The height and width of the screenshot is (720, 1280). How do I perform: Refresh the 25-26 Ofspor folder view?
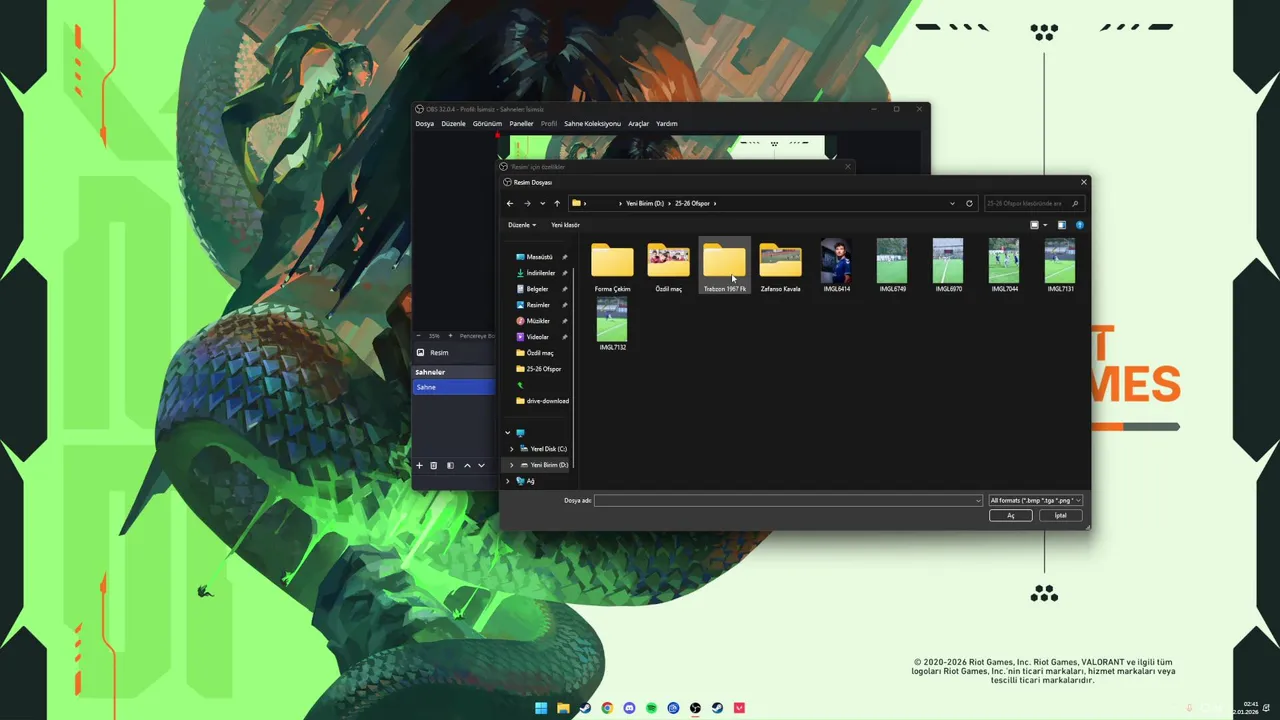[969, 203]
